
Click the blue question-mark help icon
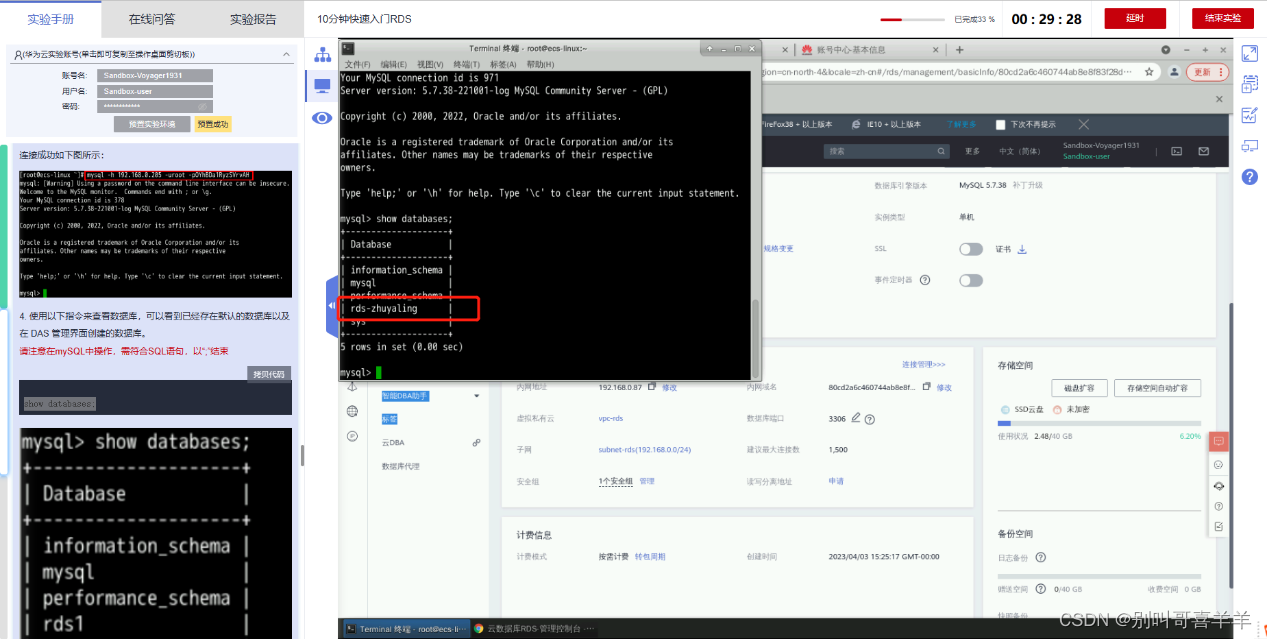click(x=1249, y=177)
